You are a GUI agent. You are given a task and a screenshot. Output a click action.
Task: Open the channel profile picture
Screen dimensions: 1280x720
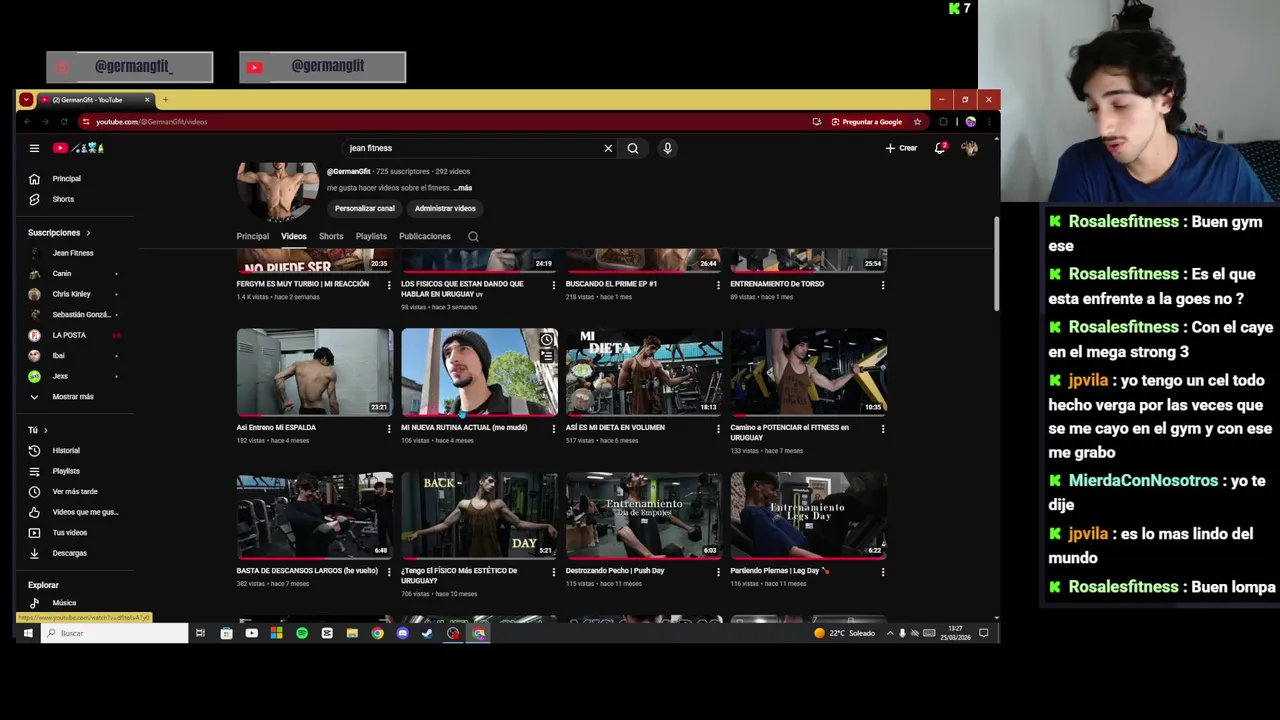(x=278, y=191)
